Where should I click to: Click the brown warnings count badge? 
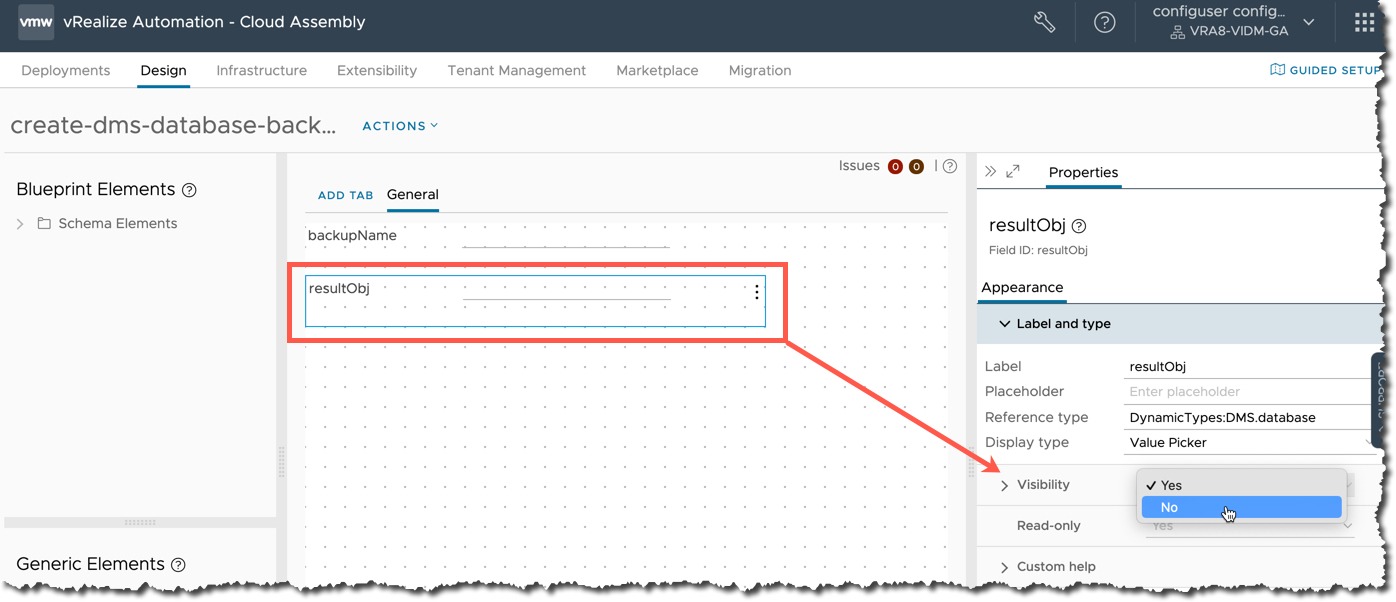click(x=916, y=167)
